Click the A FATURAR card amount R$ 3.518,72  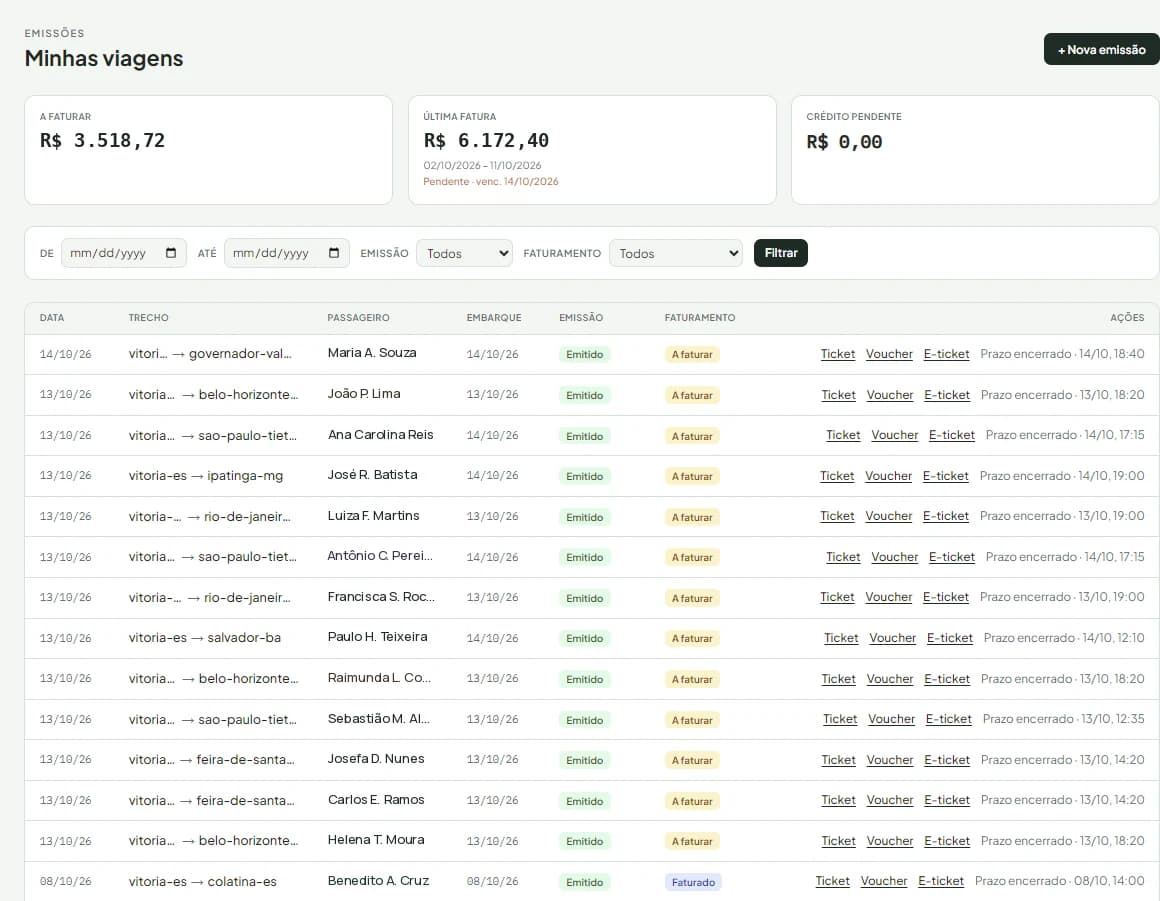pos(102,141)
